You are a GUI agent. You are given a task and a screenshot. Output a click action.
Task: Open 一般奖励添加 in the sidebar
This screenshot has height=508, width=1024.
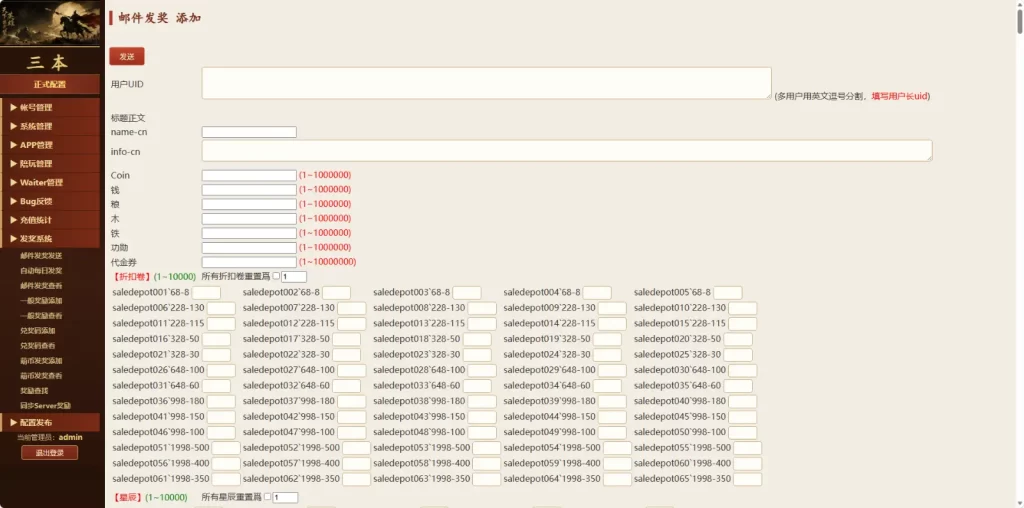pos(41,301)
